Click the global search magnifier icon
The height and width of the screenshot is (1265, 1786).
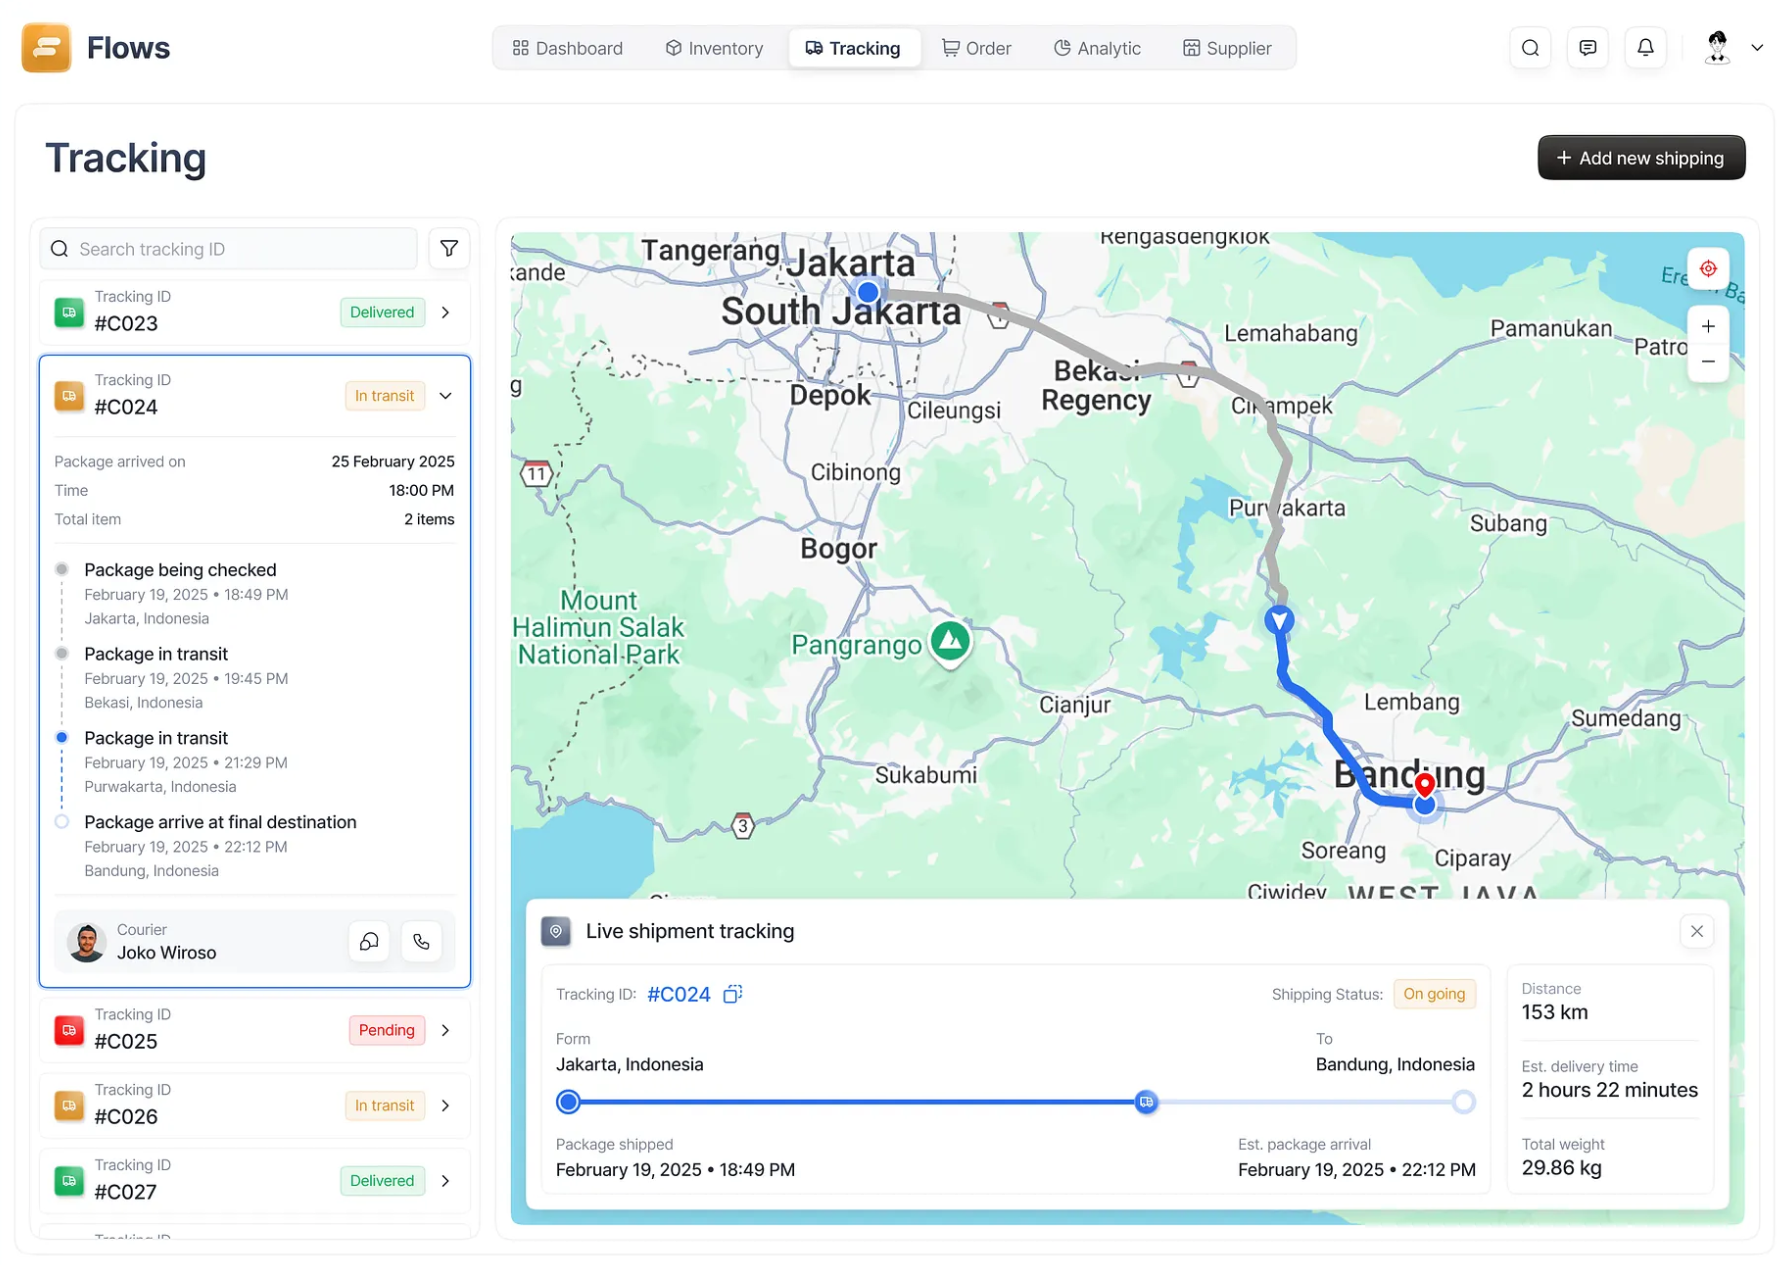tap(1529, 47)
